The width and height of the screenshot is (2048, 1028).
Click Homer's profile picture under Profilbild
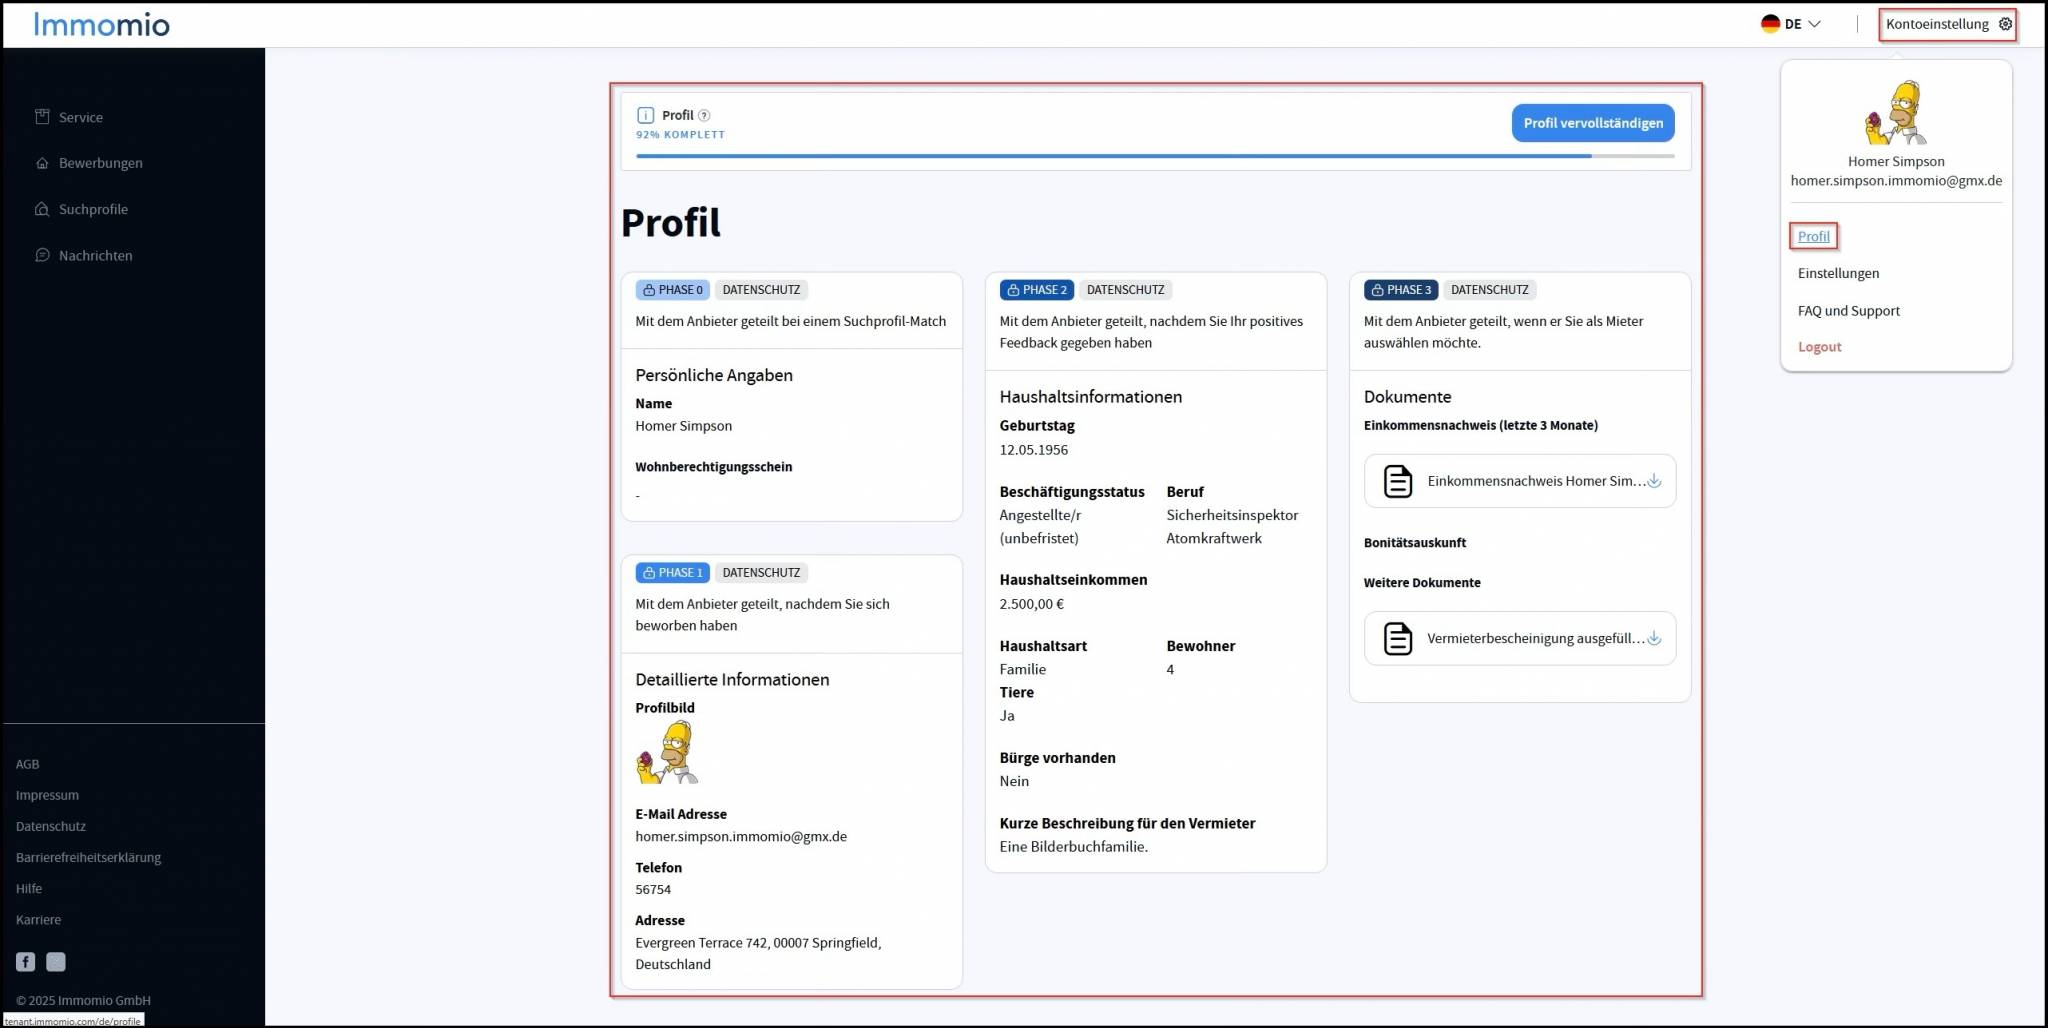click(667, 753)
